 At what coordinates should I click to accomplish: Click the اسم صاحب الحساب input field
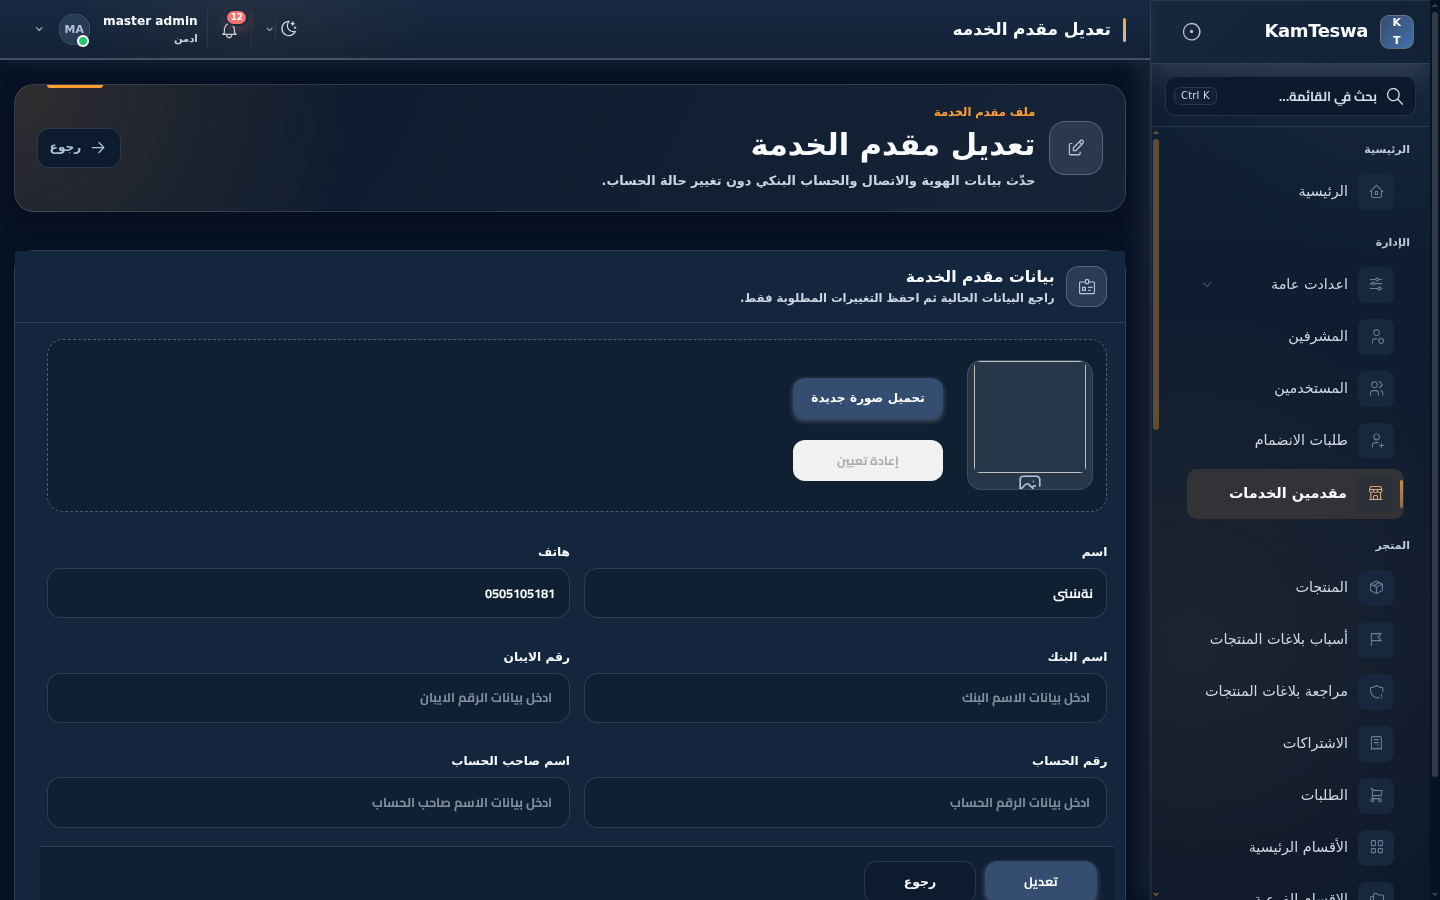coord(308,803)
